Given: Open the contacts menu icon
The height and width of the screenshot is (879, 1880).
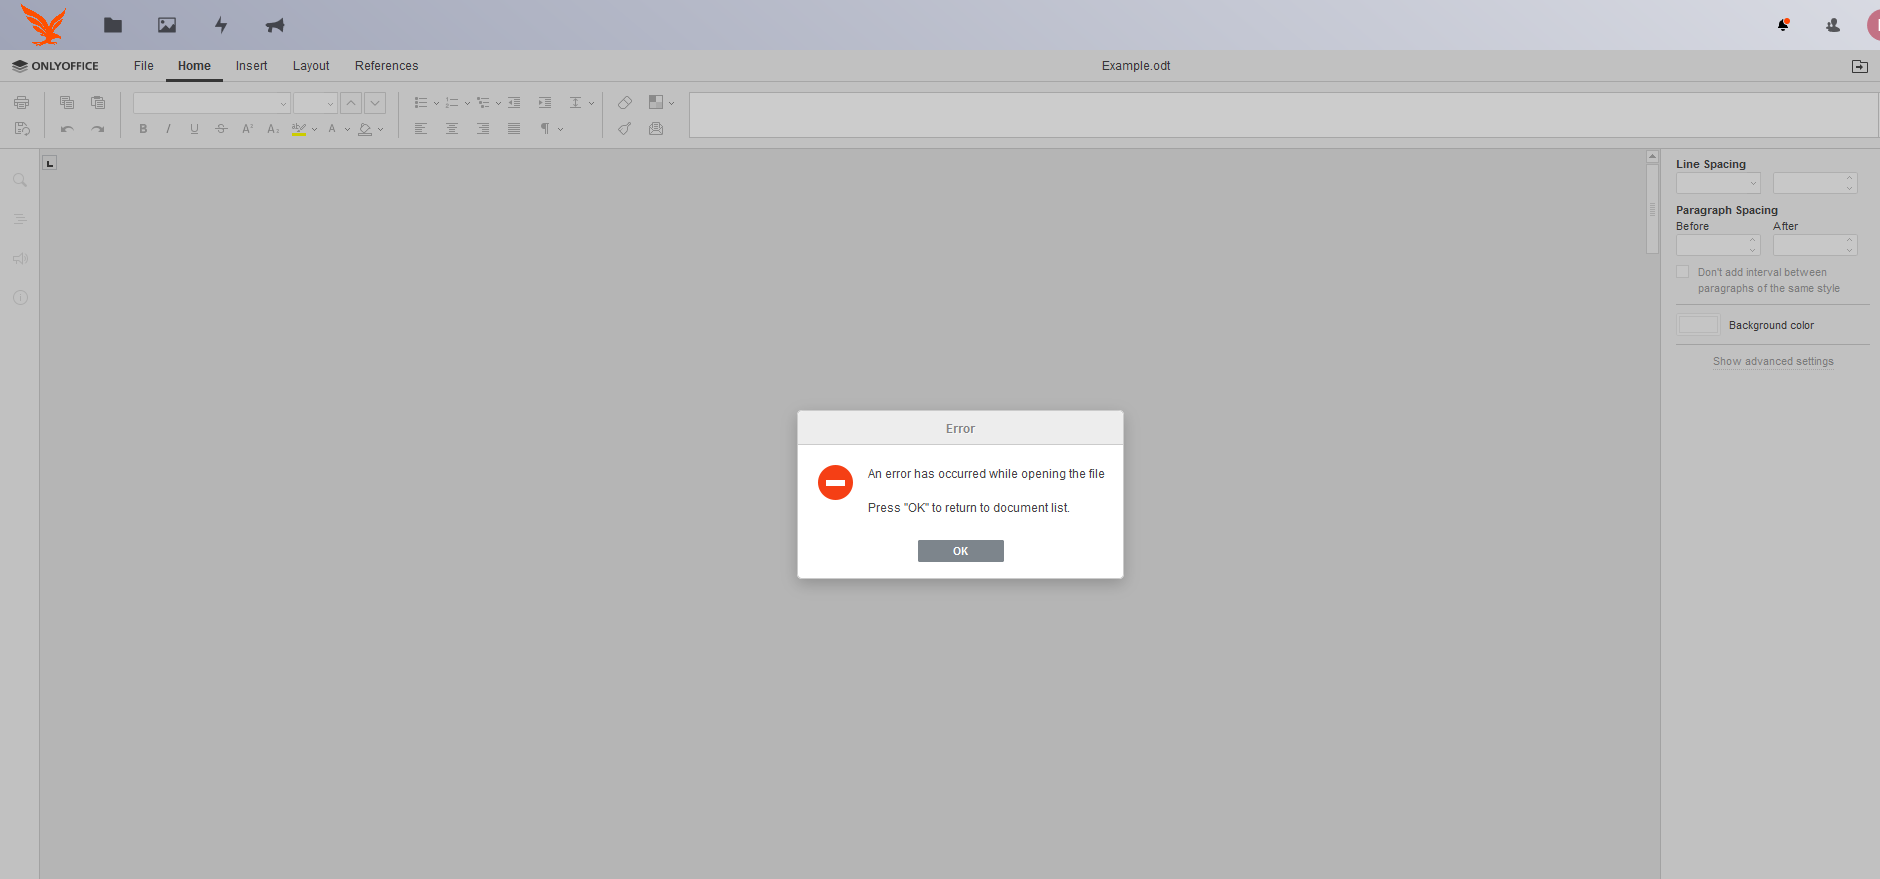Looking at the screenshot, I should point(1833,25).
